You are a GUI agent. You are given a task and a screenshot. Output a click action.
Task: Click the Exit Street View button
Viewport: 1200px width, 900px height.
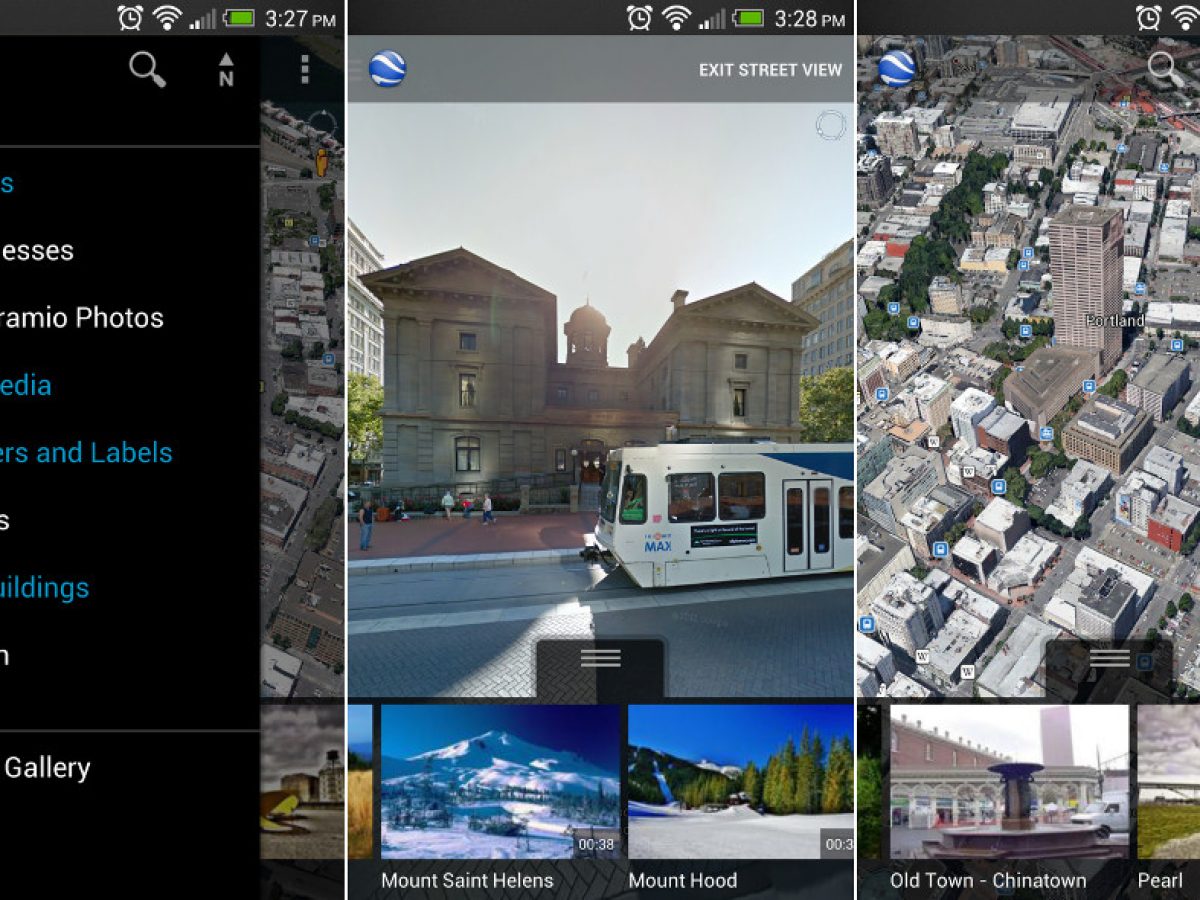770,70
